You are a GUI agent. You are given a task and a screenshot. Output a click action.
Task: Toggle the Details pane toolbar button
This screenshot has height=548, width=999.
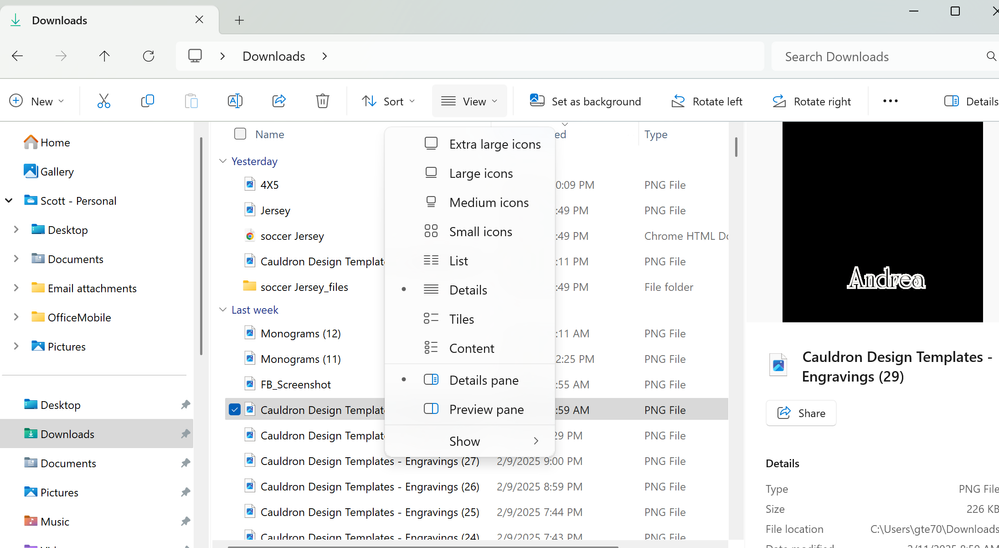pos(970,101)
